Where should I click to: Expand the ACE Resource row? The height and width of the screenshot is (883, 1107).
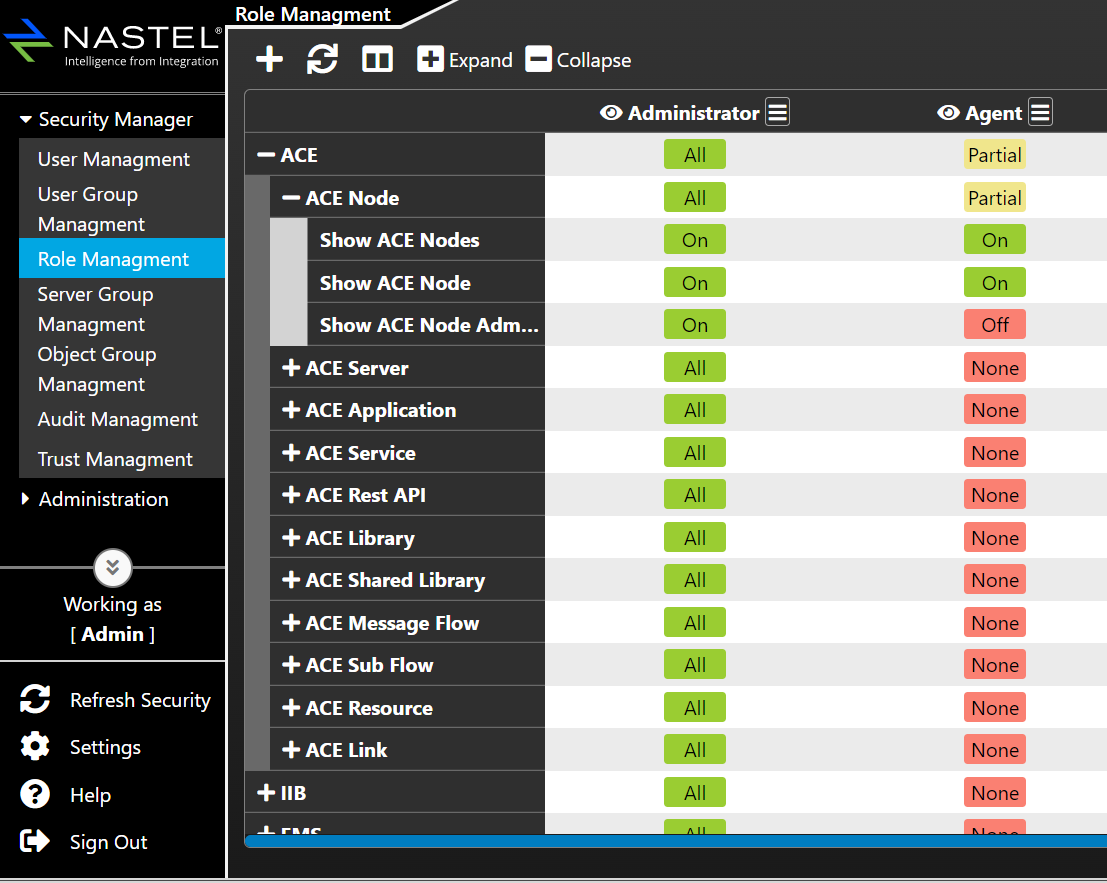[x=291, y=708]
